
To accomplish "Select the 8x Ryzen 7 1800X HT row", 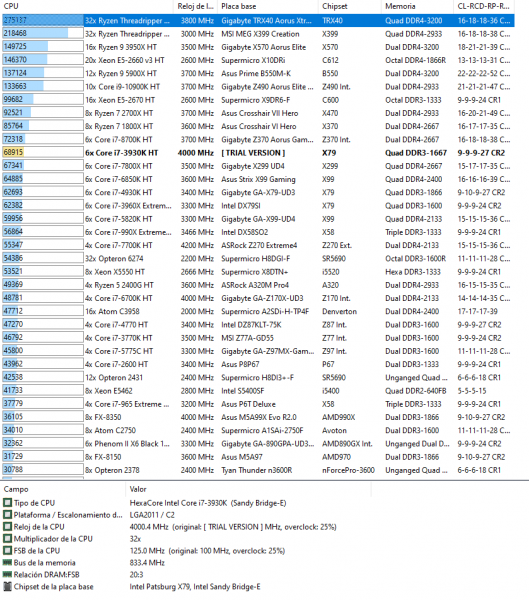I will [x=258, y=126].
